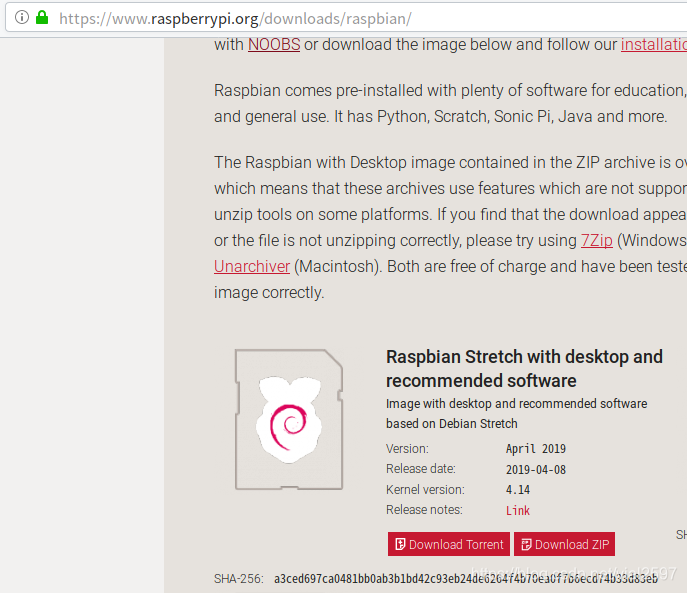Click the 'Raspbian comes pre-installed' paragraph text

click(450, 103)
